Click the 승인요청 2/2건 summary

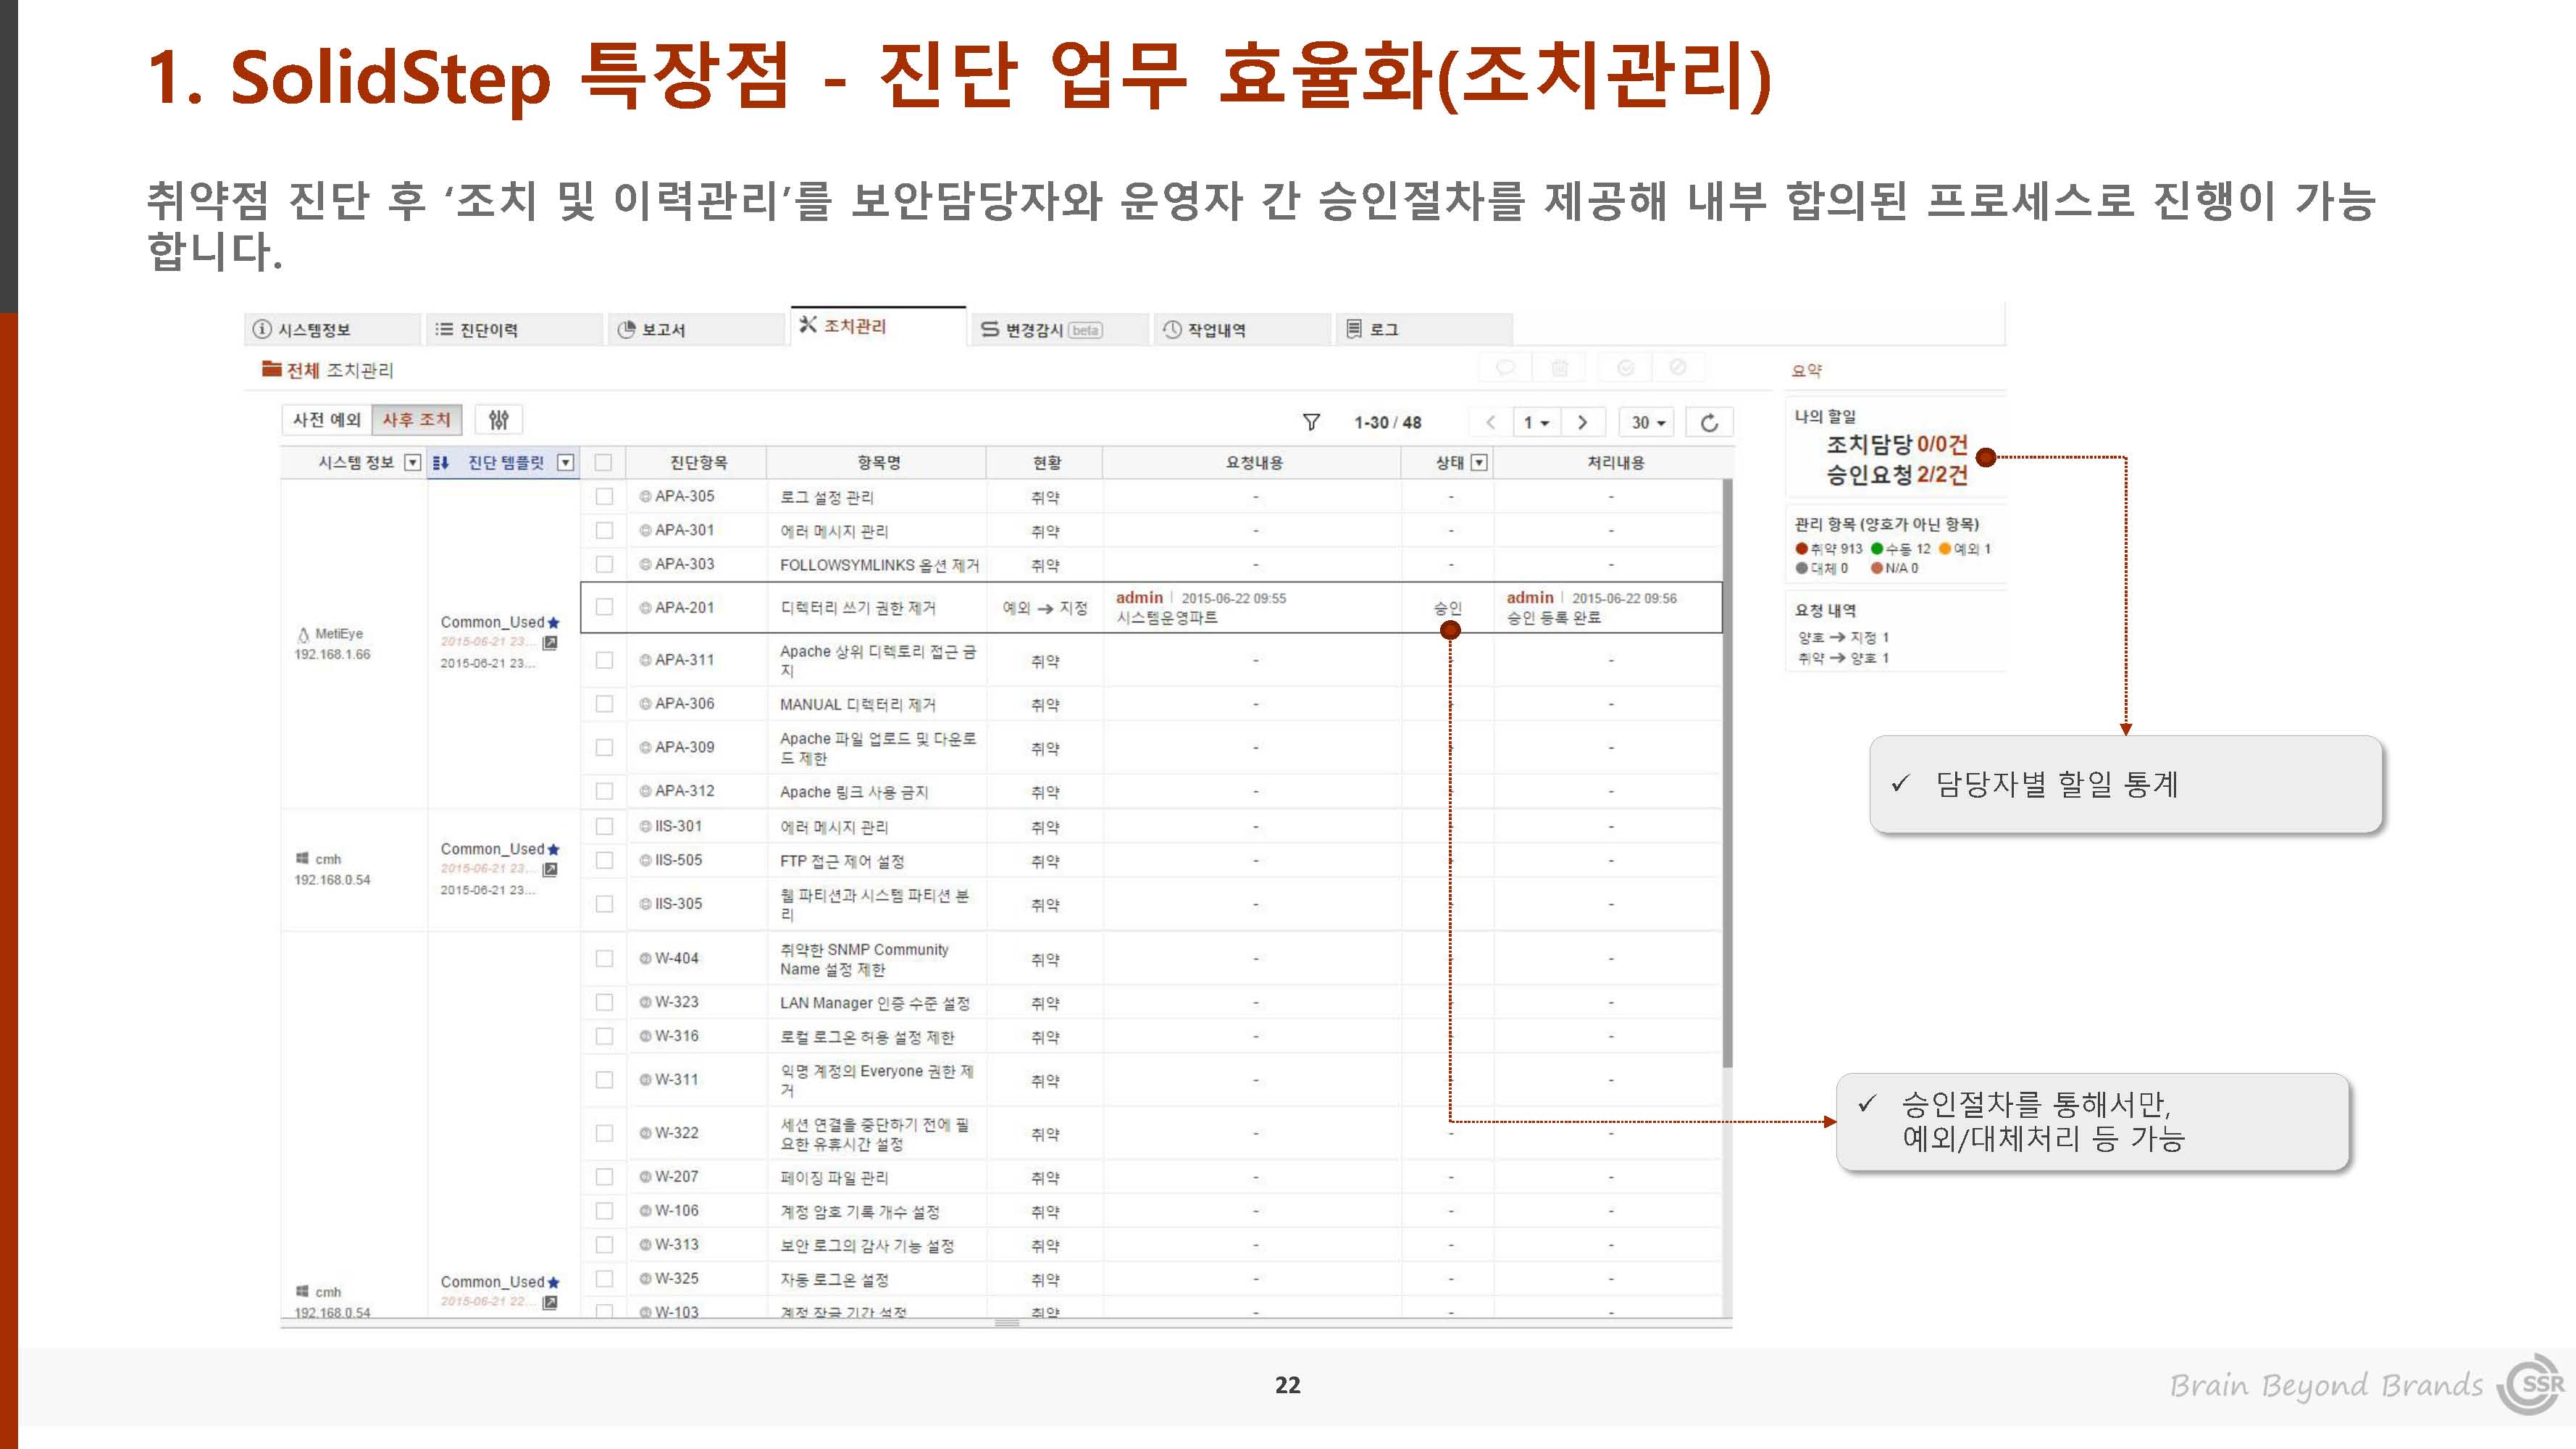click(1897, 475)
